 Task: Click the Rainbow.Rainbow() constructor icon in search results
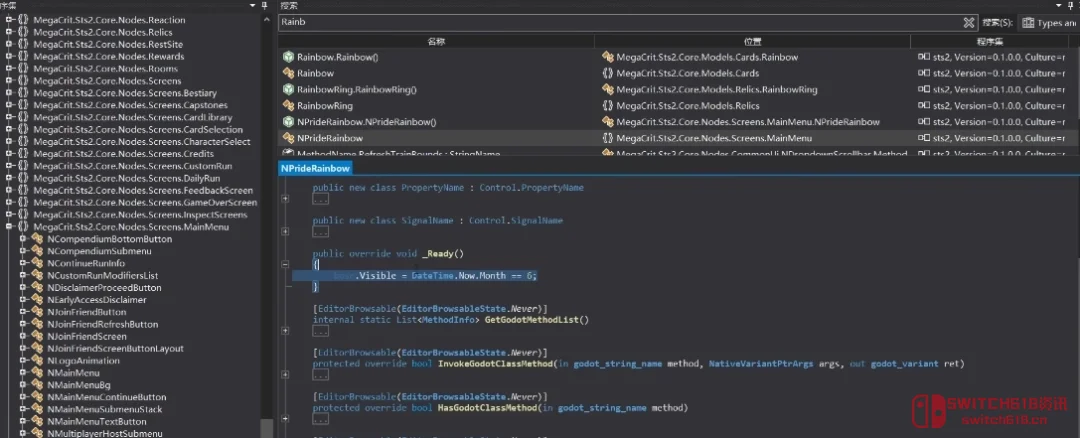(289, 57)
